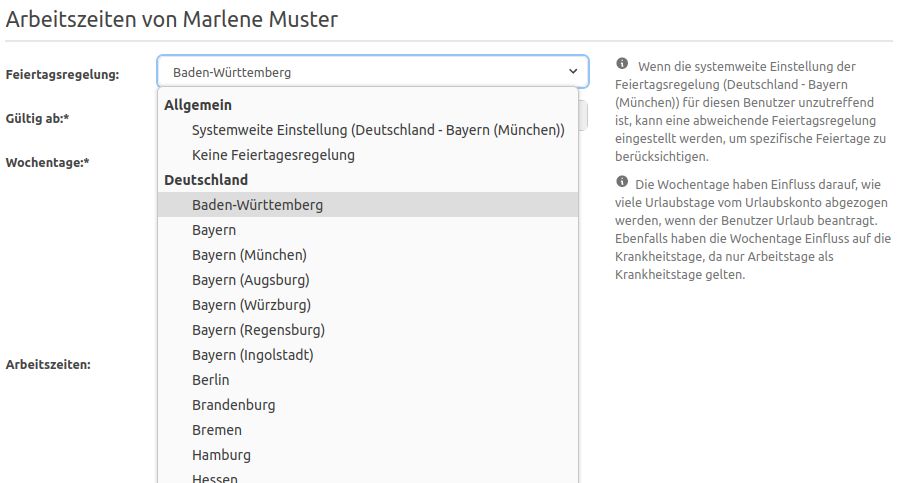The width and height of the screenshot is (898, 483).
Task: Choose Bayern (Würzburg) holiday rule
Action: pos(368,305)
